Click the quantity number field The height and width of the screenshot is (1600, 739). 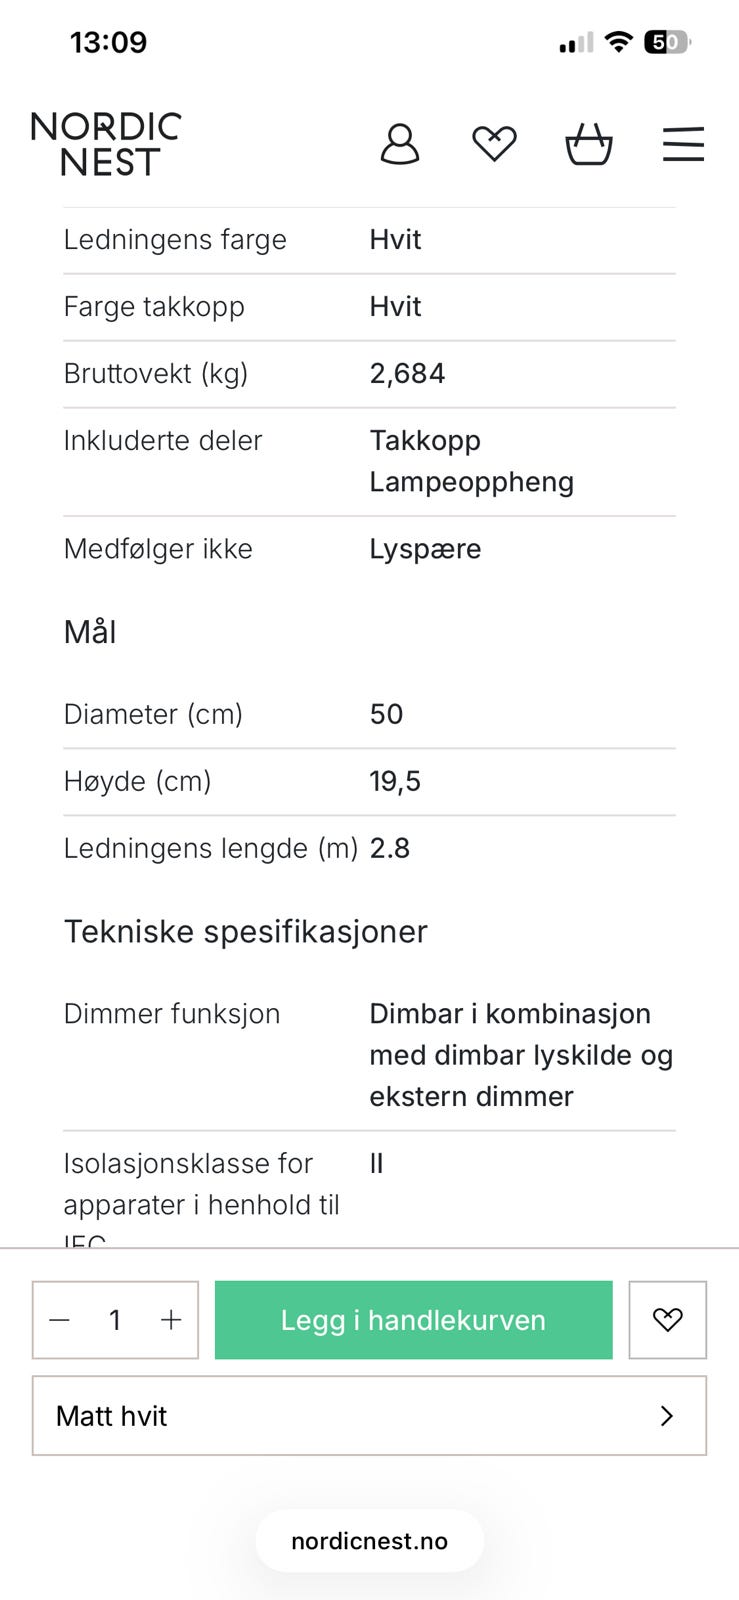[x=115, y=1320]
